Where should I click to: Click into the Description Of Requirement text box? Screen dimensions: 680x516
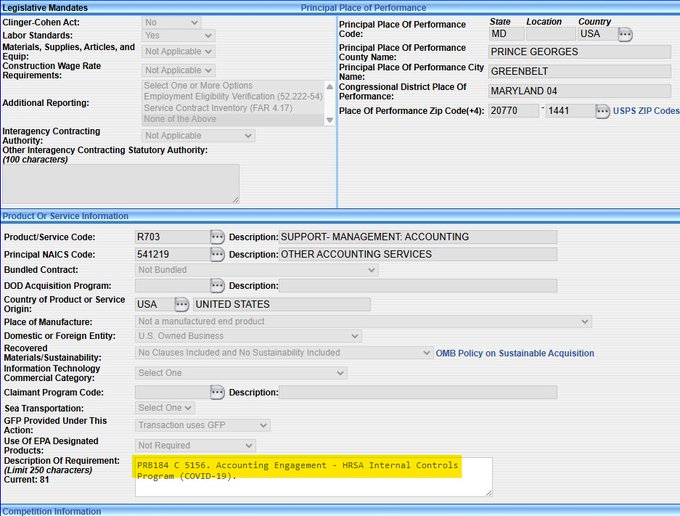313,477
